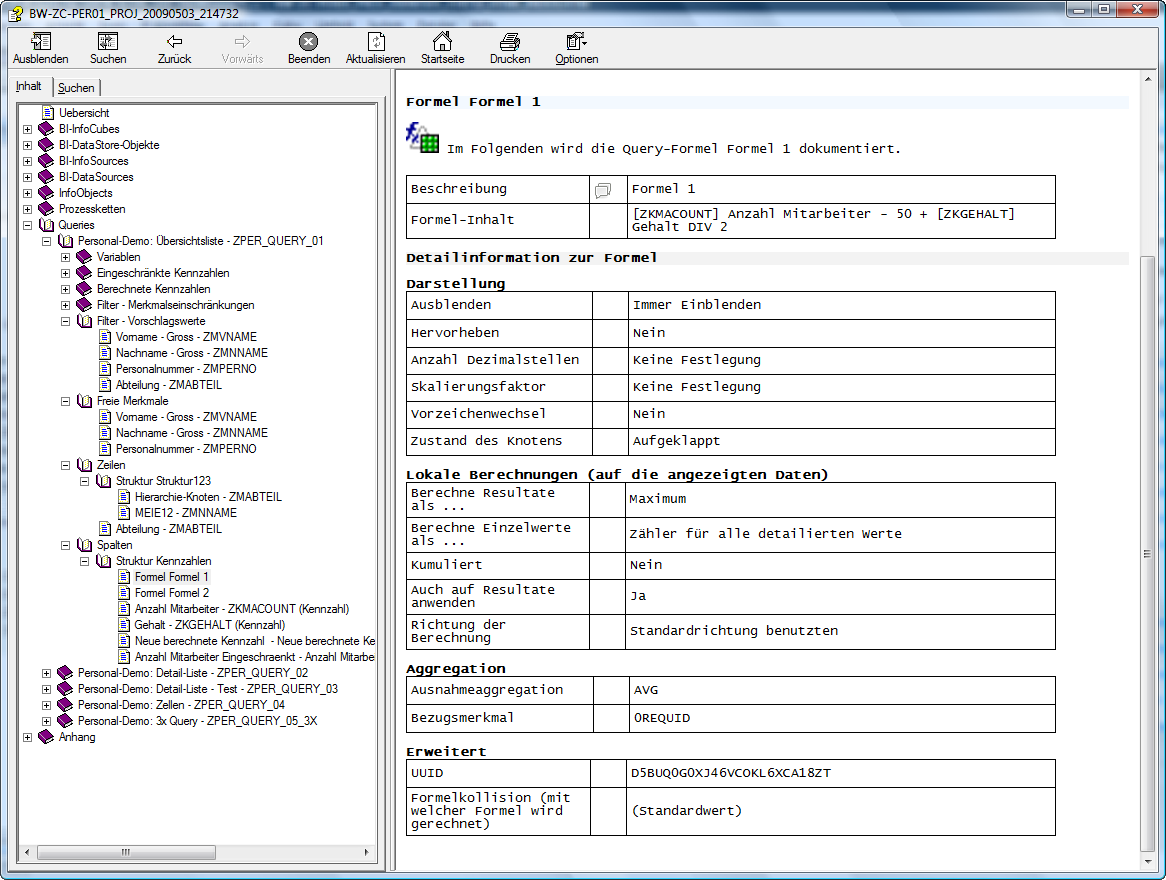Select Gehalt - ZKGEHALT (Kennzahl) entry
Screen dimensions: 1166x880
point(209,625)
